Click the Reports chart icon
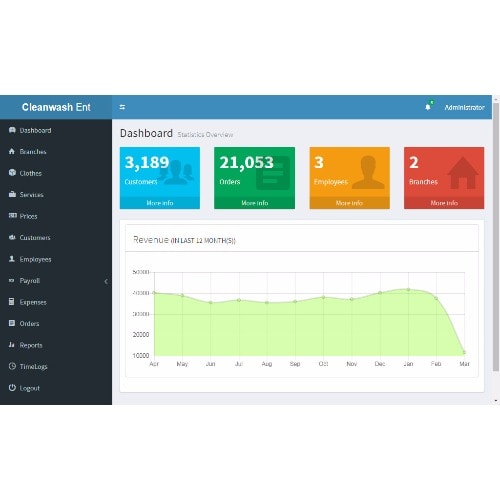Viewport: 500px width, 500px height. point(12,345)
